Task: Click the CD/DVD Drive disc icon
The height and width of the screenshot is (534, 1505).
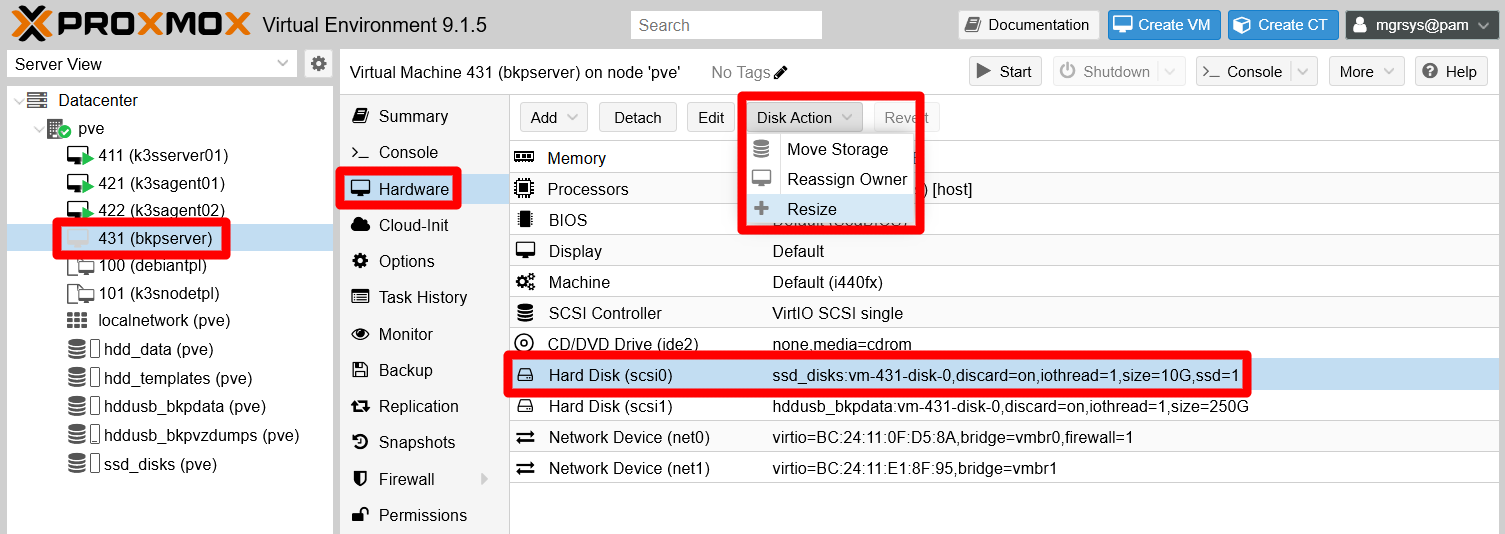Action: 524,344
